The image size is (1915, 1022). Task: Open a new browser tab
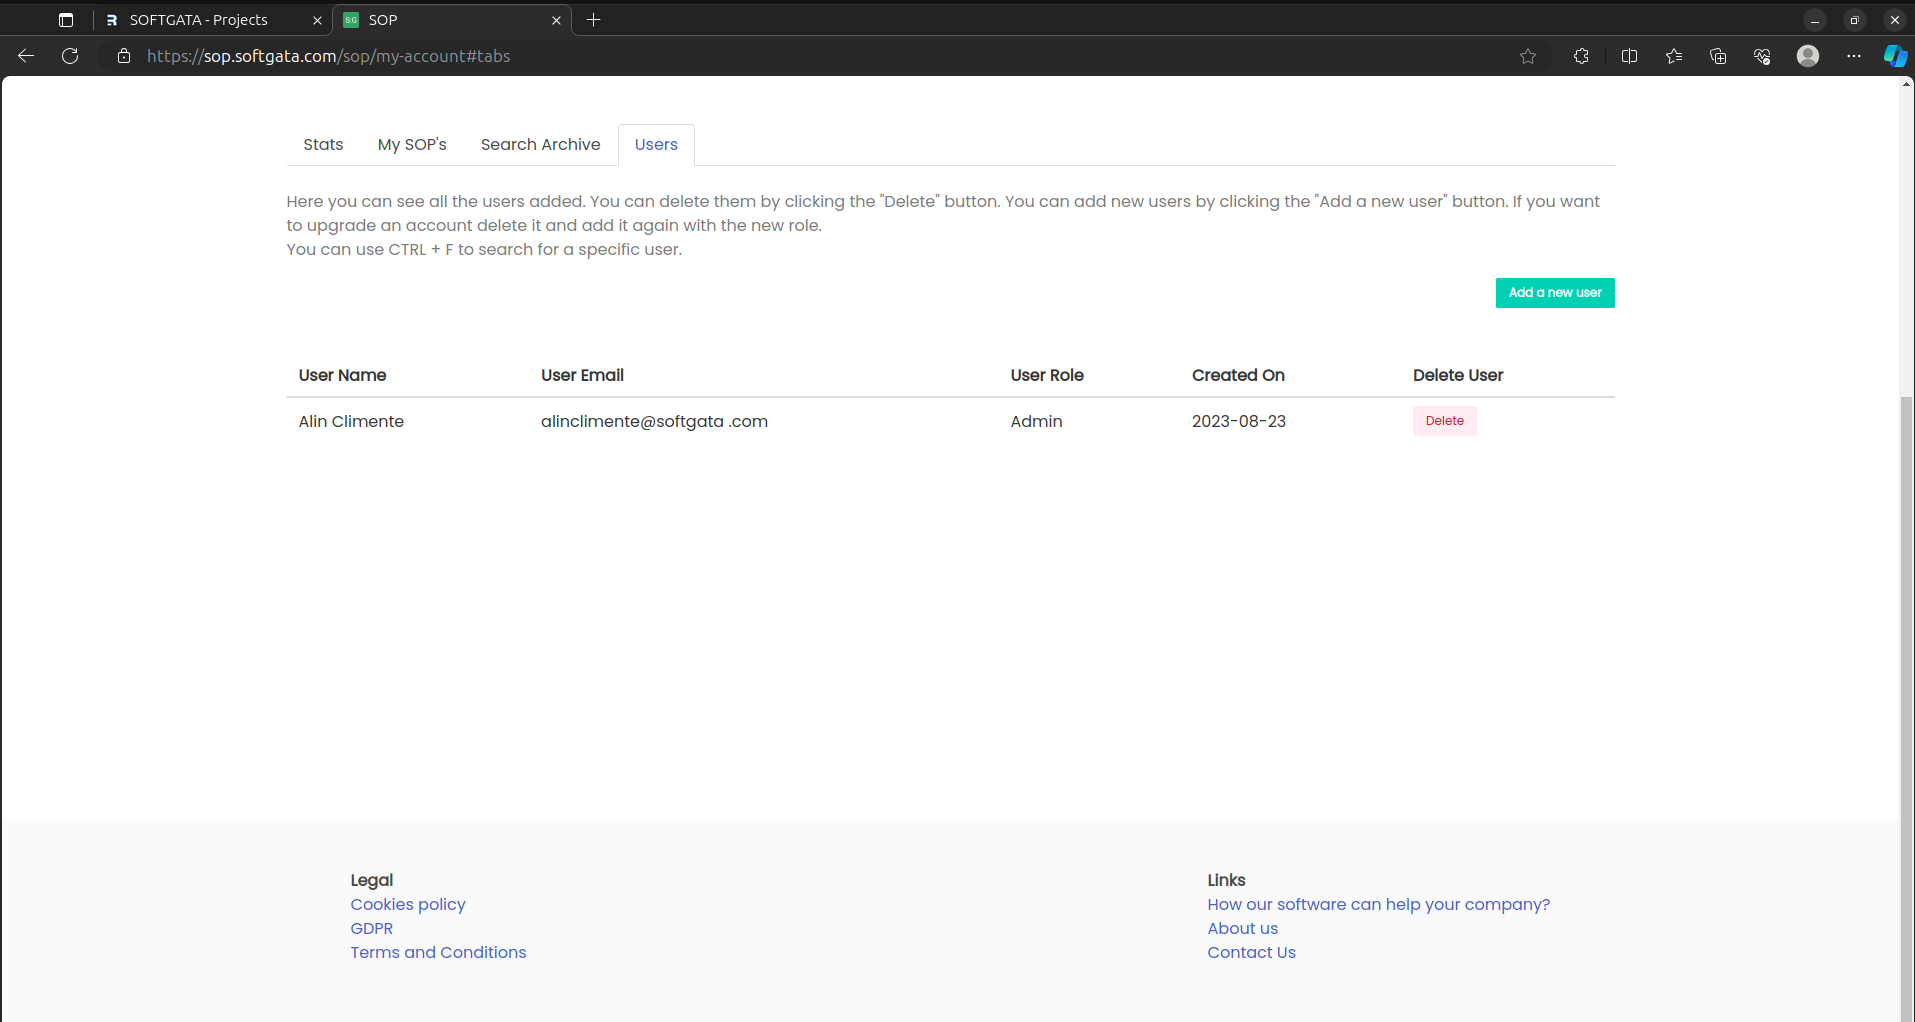pyautogui.click(x=593, y=20)
